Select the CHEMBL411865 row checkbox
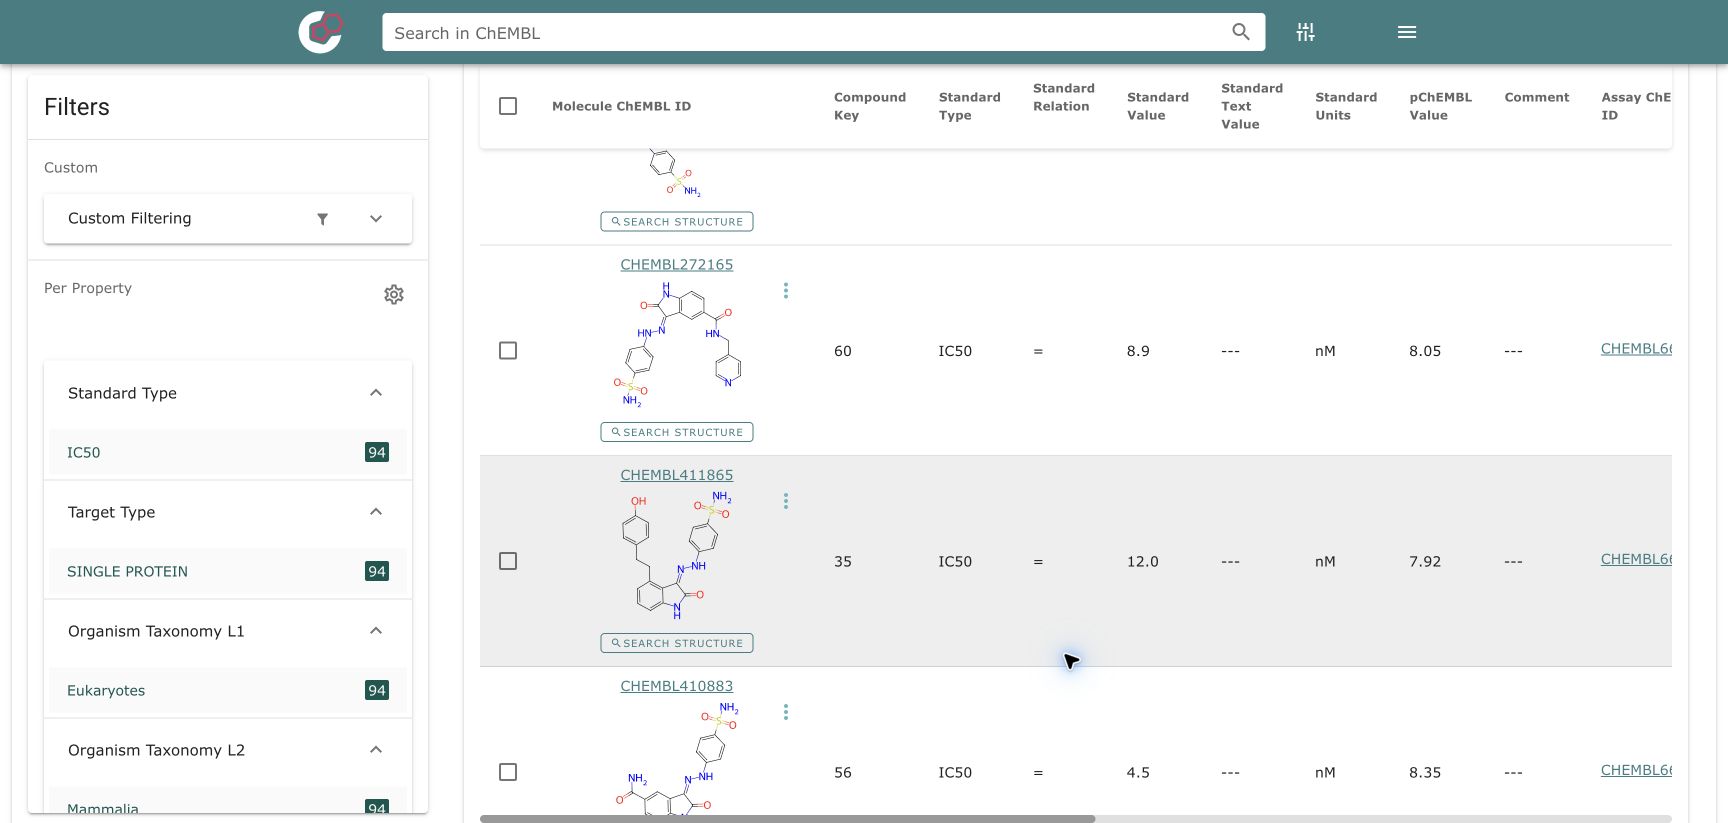Image resolution: width=1728 pixels, height=823 pixels. [x=508, y=561]
